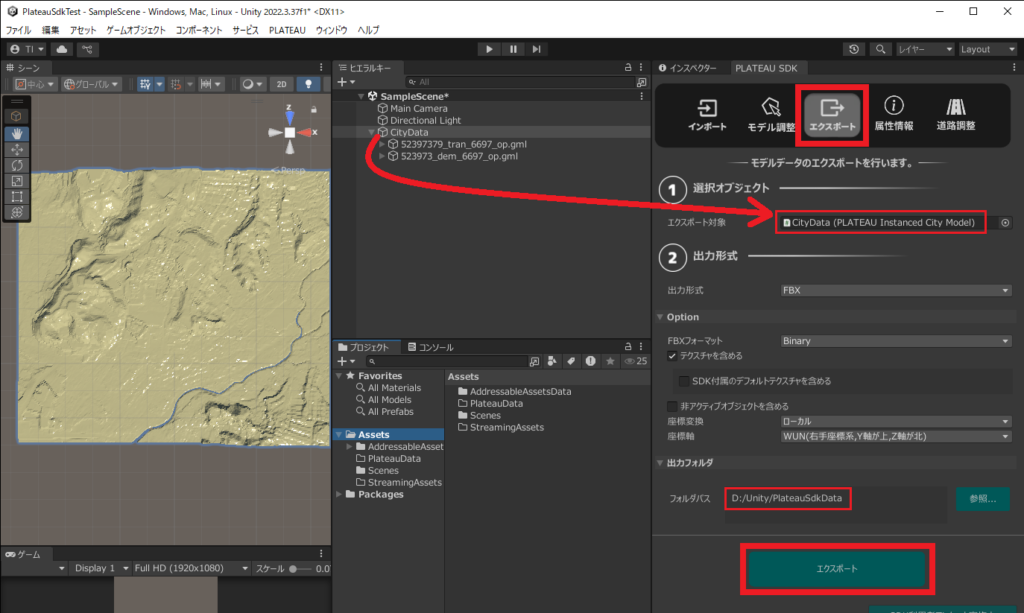Switch to the コンソール tab
The width and height of the screenshot is (1024, 613).
[x=430, y=347]
